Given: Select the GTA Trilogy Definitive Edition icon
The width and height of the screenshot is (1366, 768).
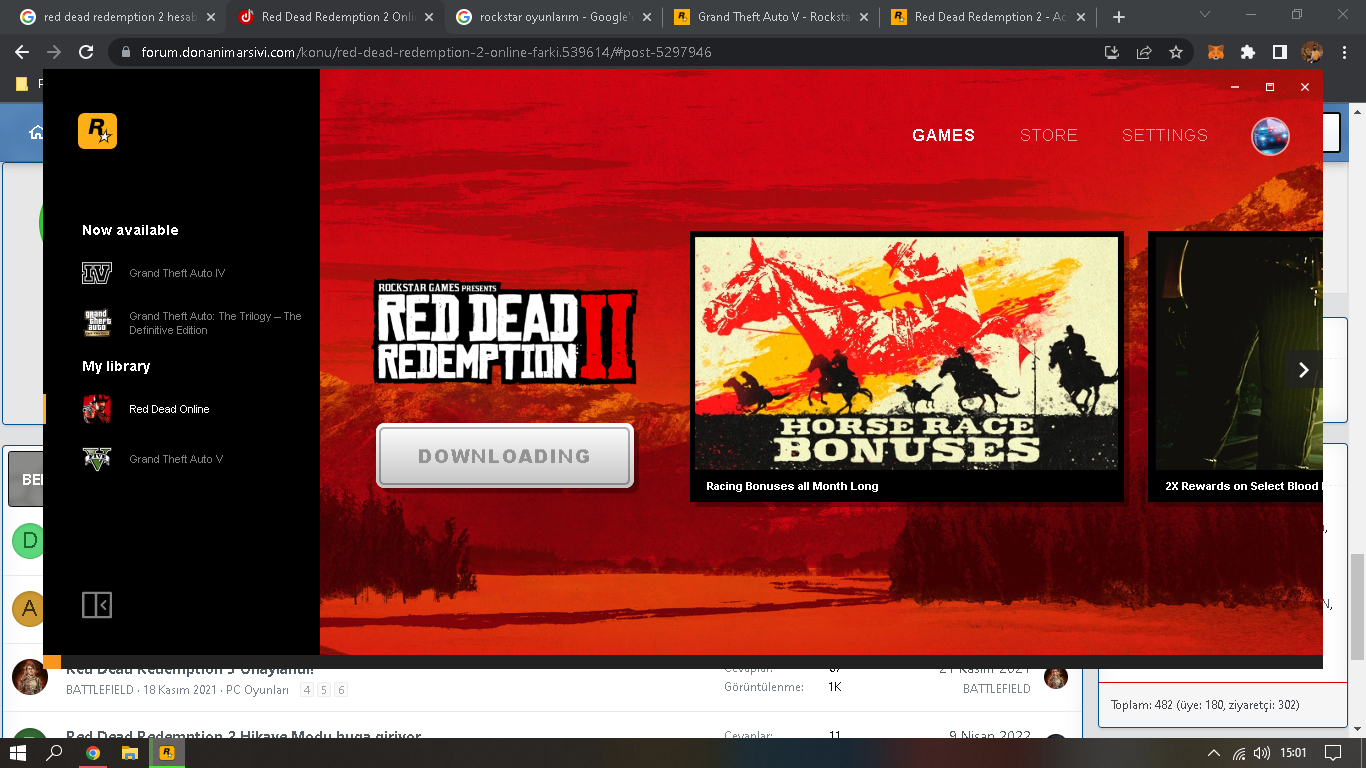Looking at the screenshot, I should tap(97, 323).
